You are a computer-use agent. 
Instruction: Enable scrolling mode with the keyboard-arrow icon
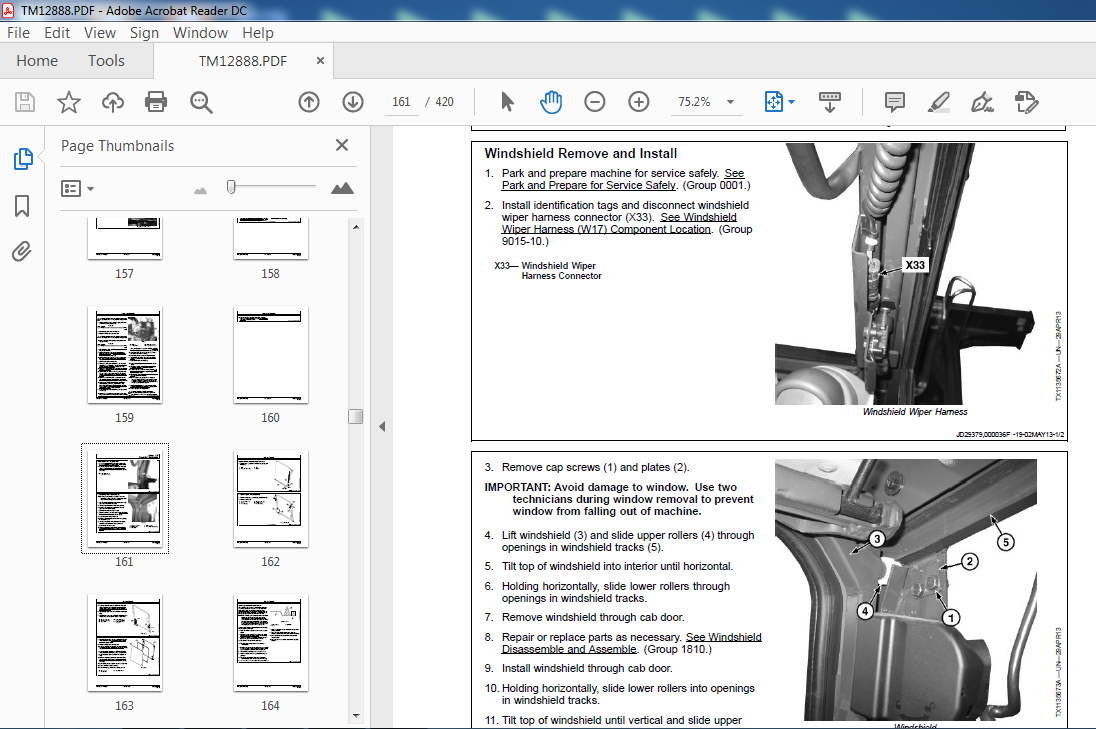click(830, 102)
